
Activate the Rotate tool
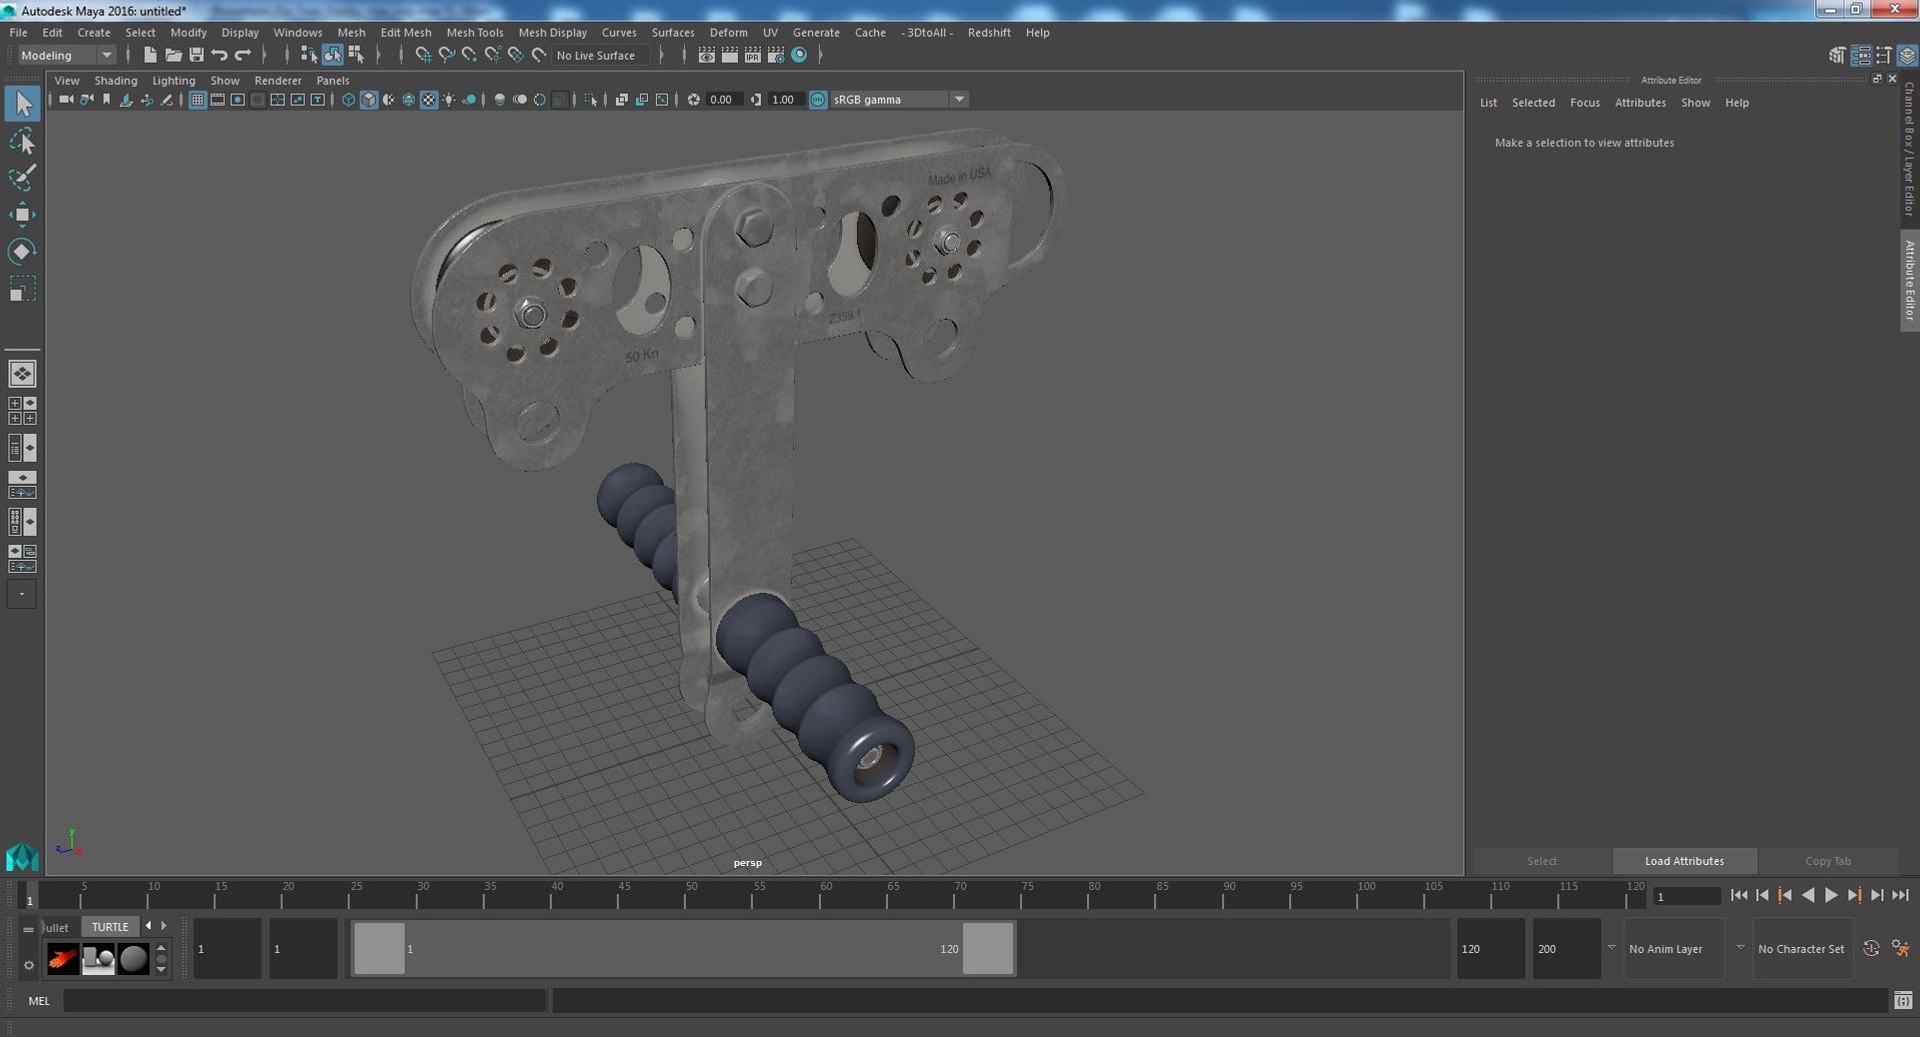22,252
